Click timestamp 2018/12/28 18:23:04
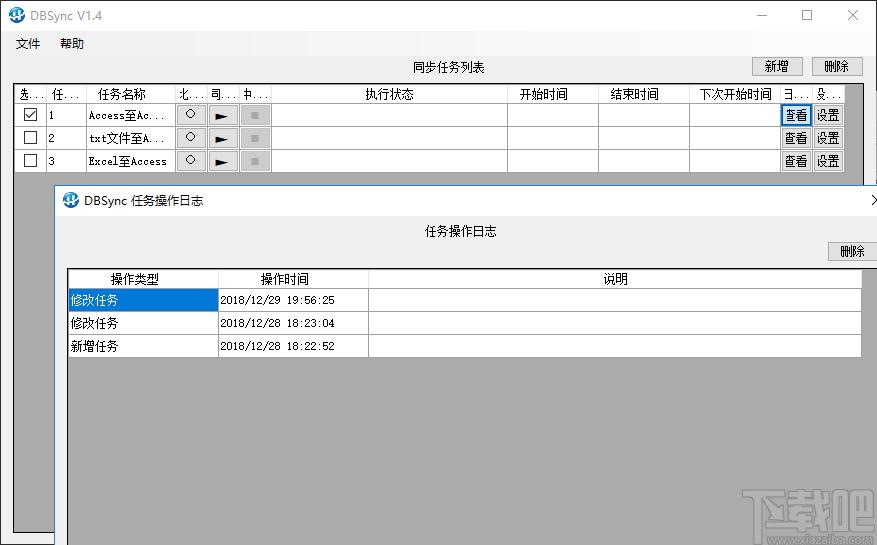The width and height of the screenshot is (877, 545). pos(293,323)
